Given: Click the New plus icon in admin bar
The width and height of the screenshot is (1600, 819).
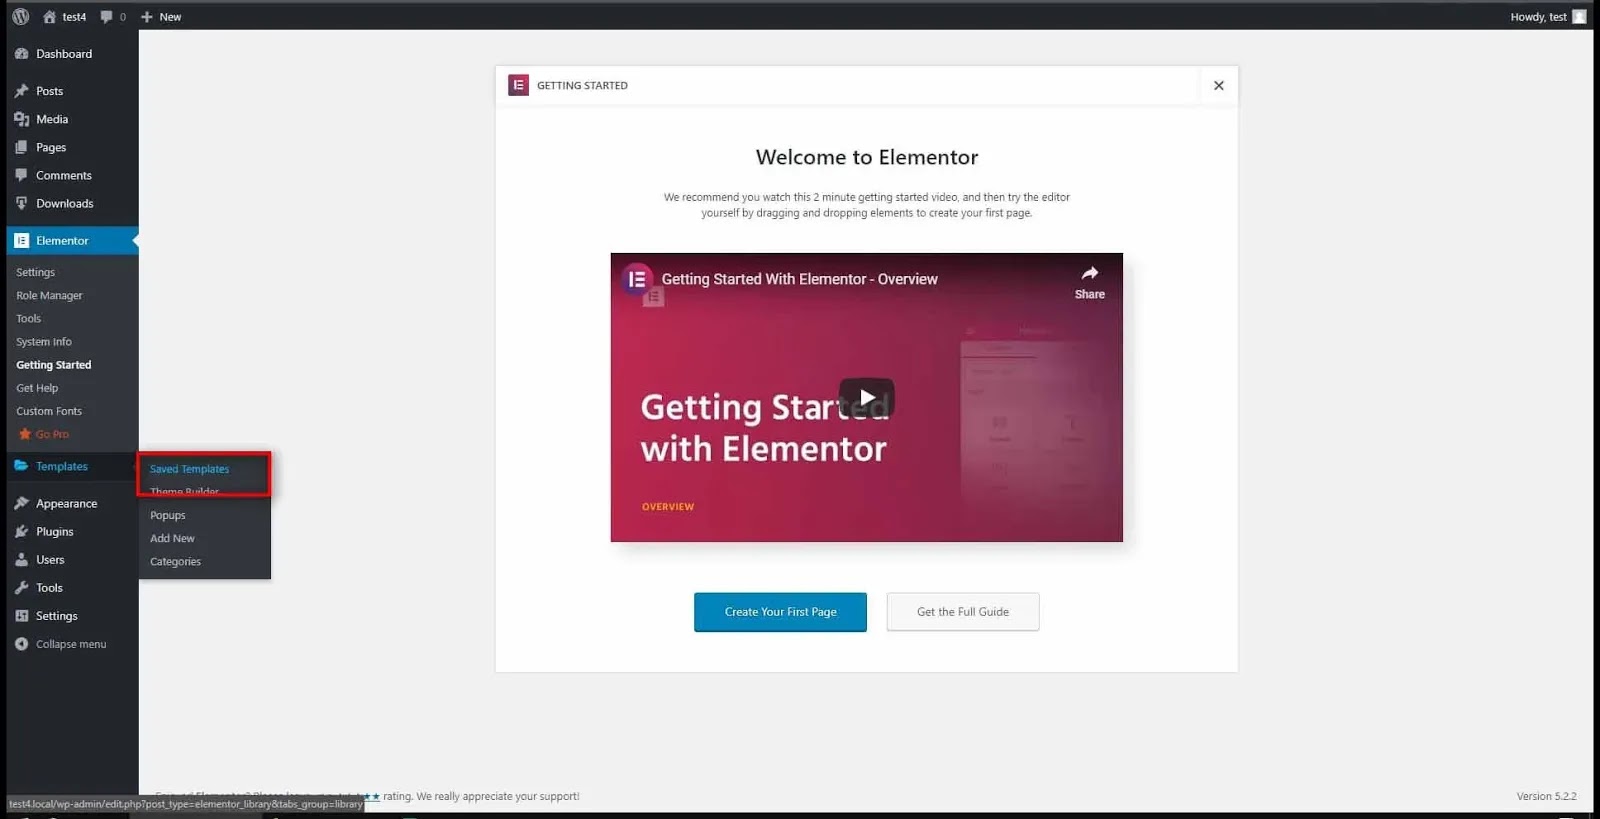Looking at the screenshot, I should (147, 17).
